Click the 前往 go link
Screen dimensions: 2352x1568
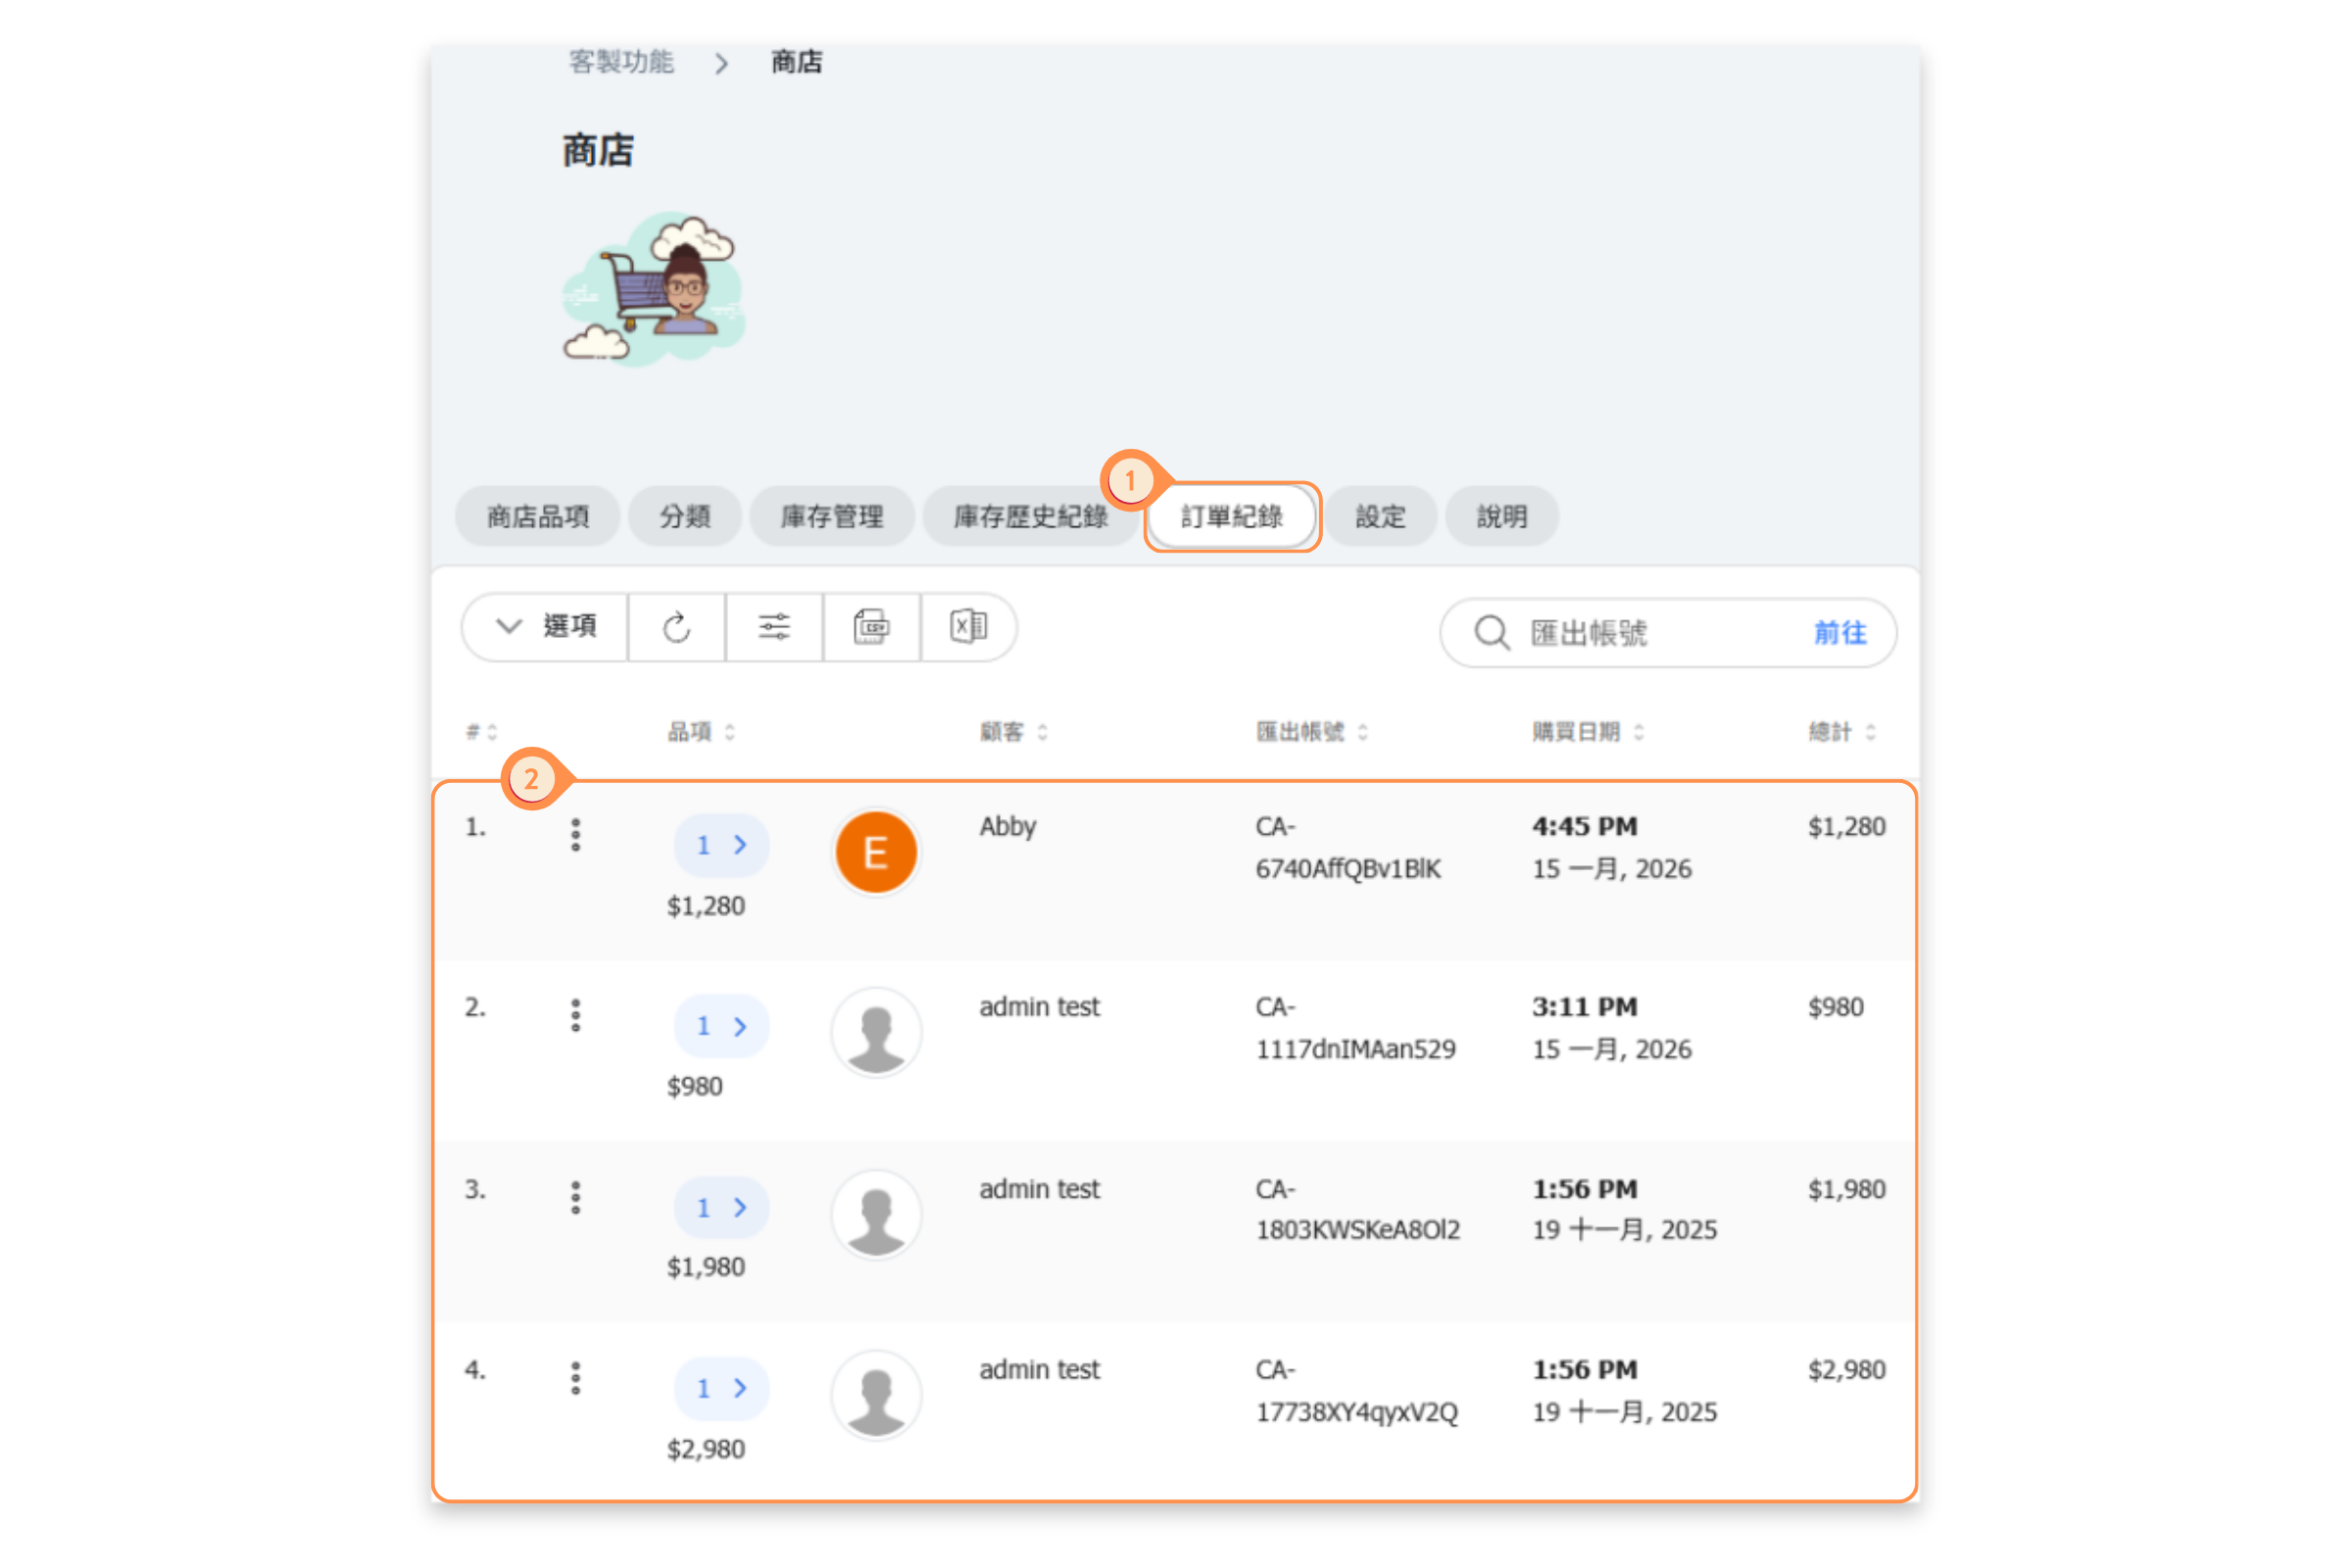point(1839,633)
